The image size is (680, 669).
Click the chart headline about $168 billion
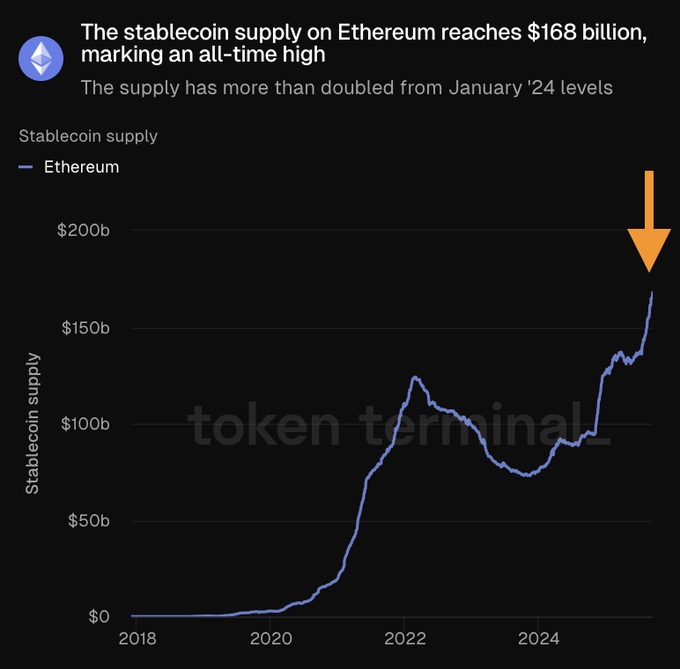pos(363,43)
